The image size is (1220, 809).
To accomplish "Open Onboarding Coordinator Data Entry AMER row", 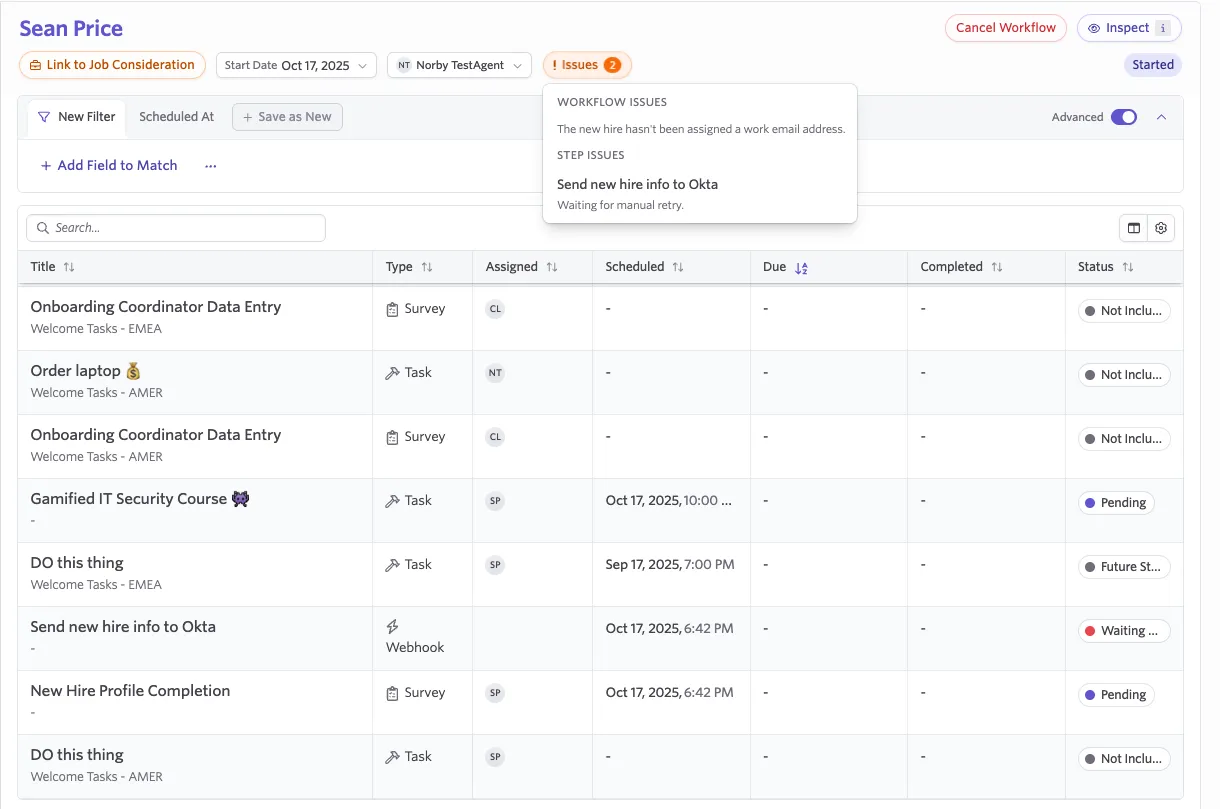I will (156, 435).
